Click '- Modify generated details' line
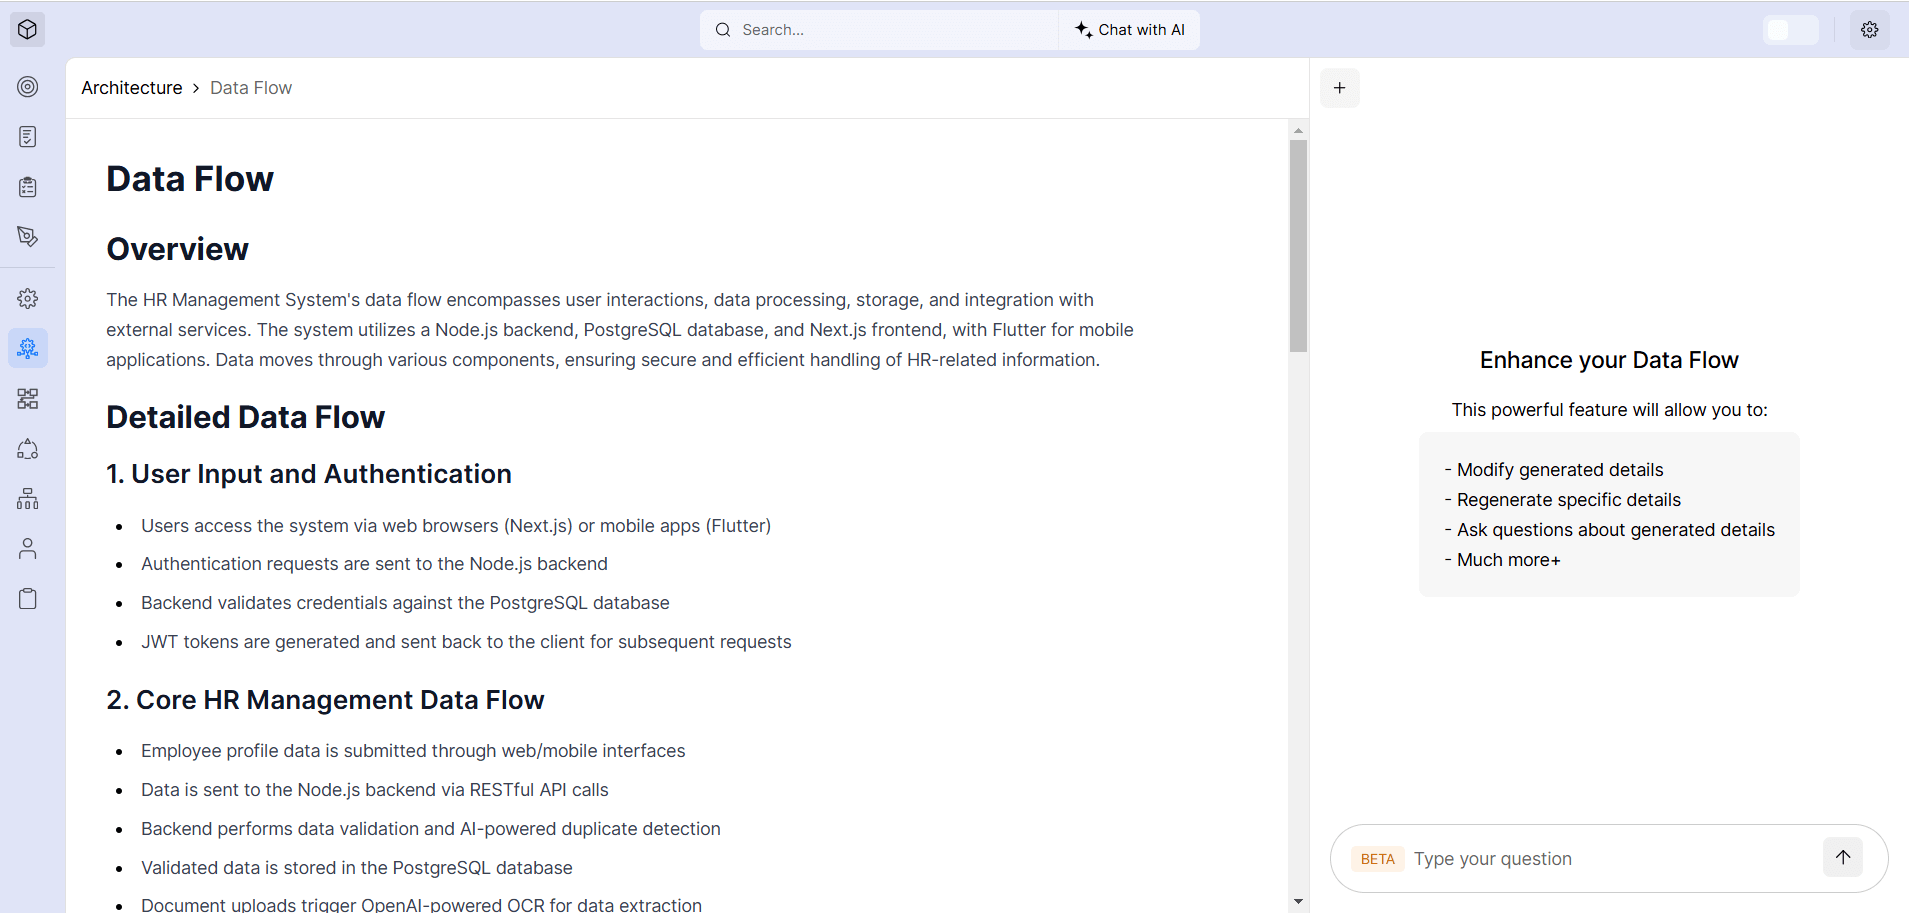The image size is (1909, 913). pyautogui.click(x=1554, y=470)
